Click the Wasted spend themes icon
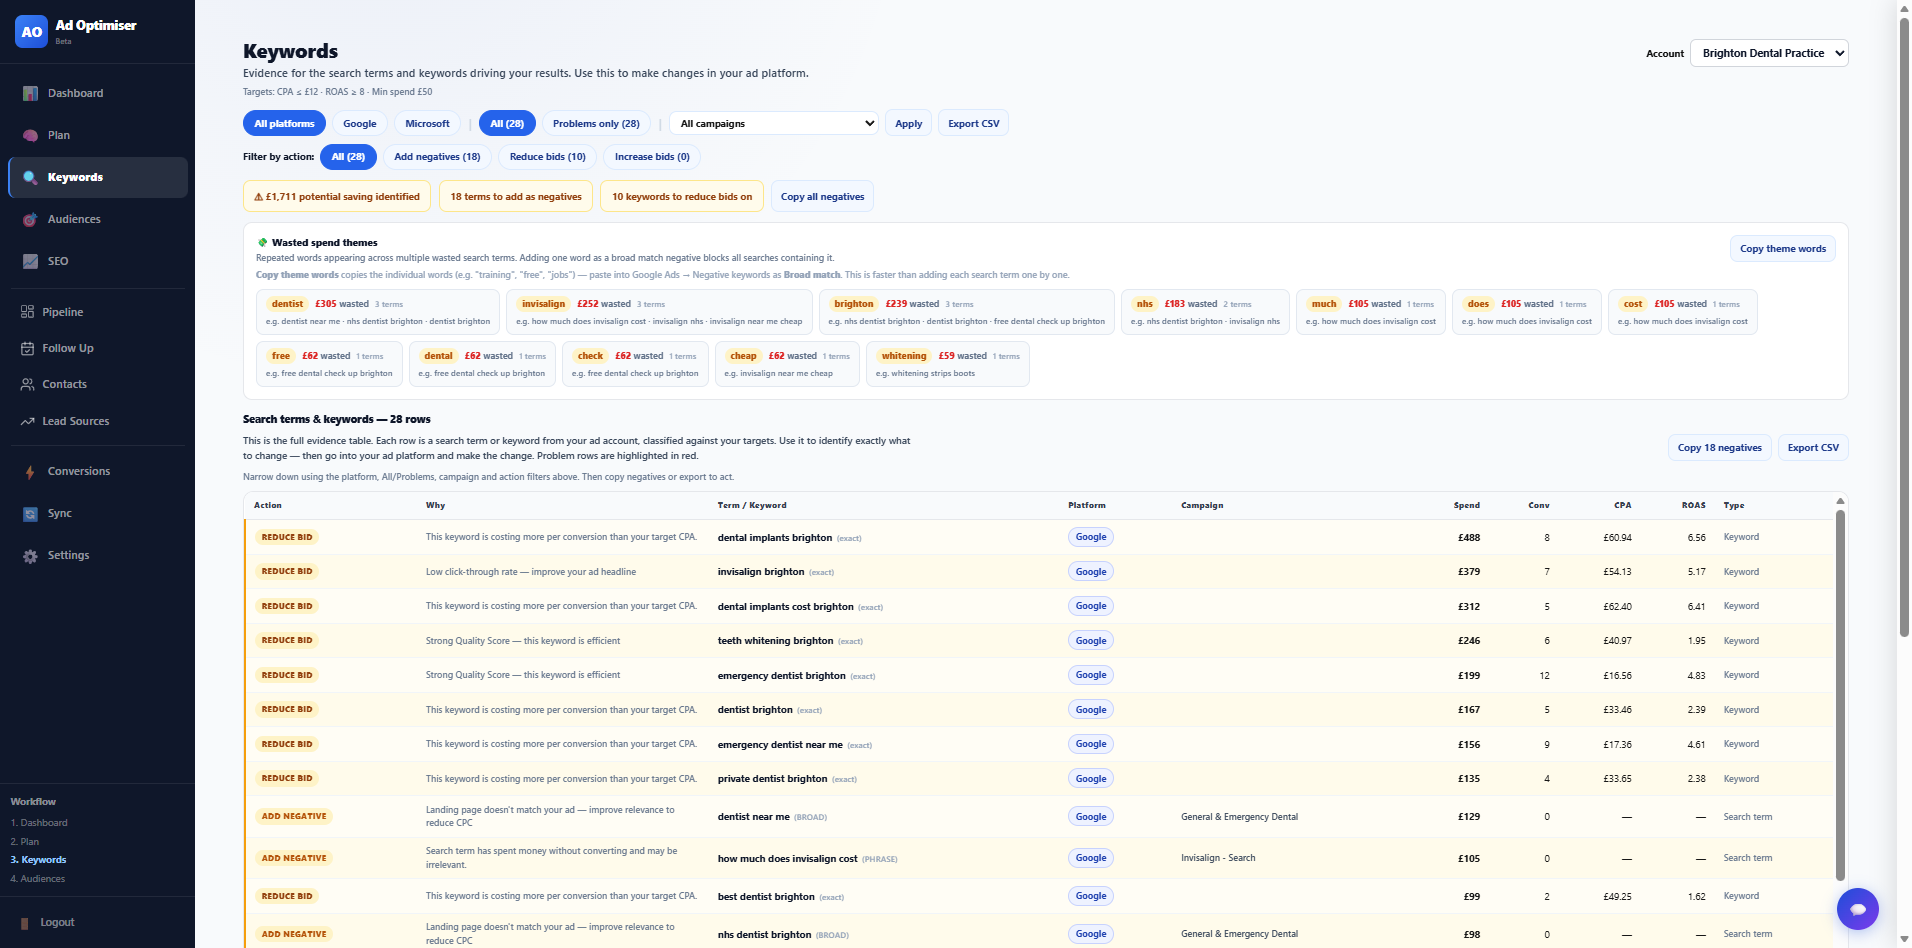The image size is (1912, 948). pyautogui.click(x=263, y=242)
